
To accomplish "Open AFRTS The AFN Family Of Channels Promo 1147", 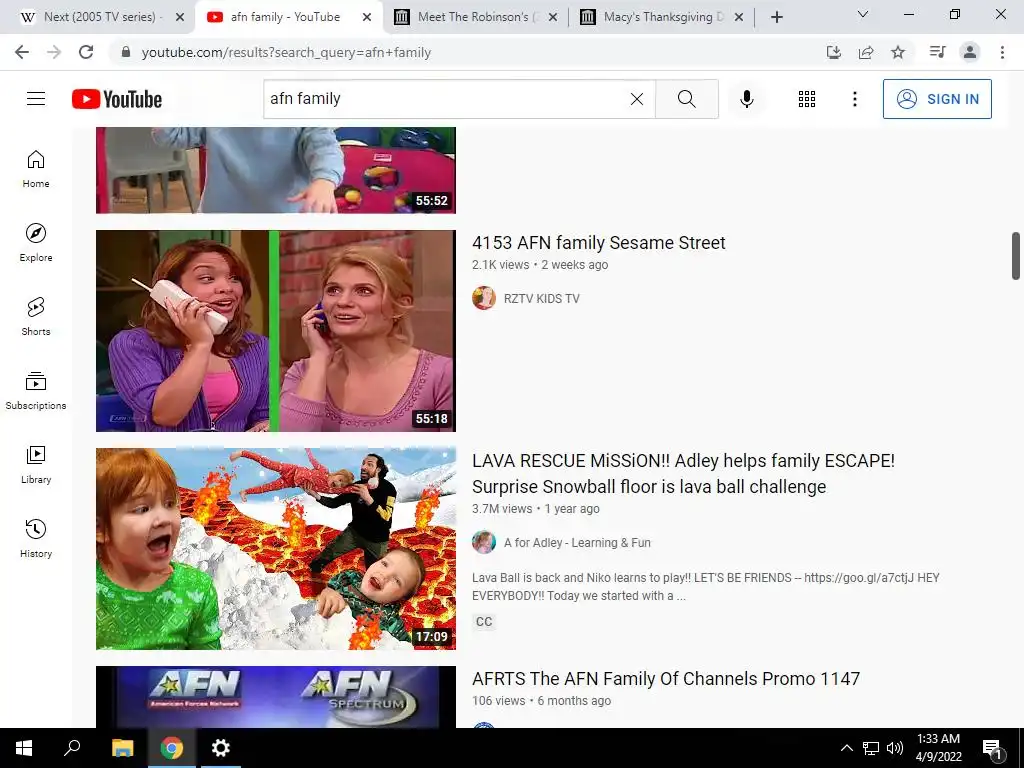I will [665, 679].
